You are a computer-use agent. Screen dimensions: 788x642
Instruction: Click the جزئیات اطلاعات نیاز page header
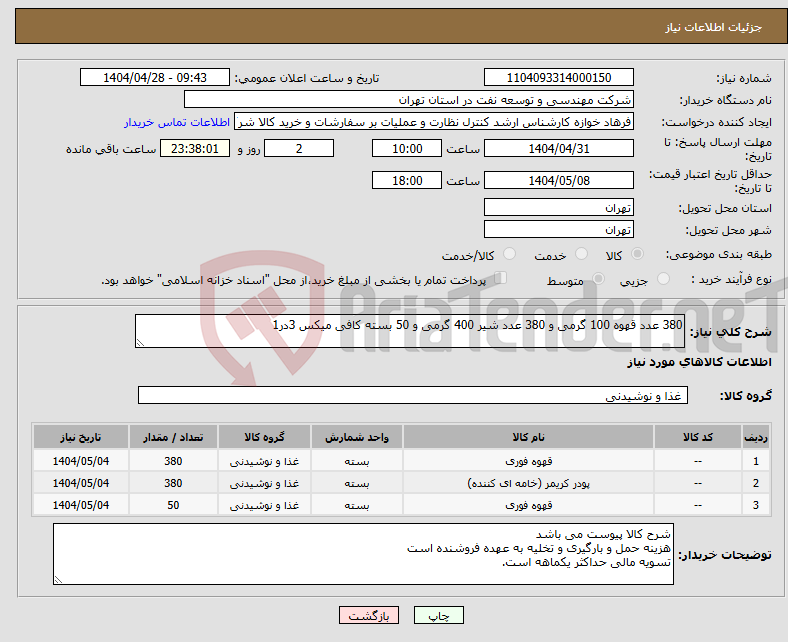pos(714,27)
